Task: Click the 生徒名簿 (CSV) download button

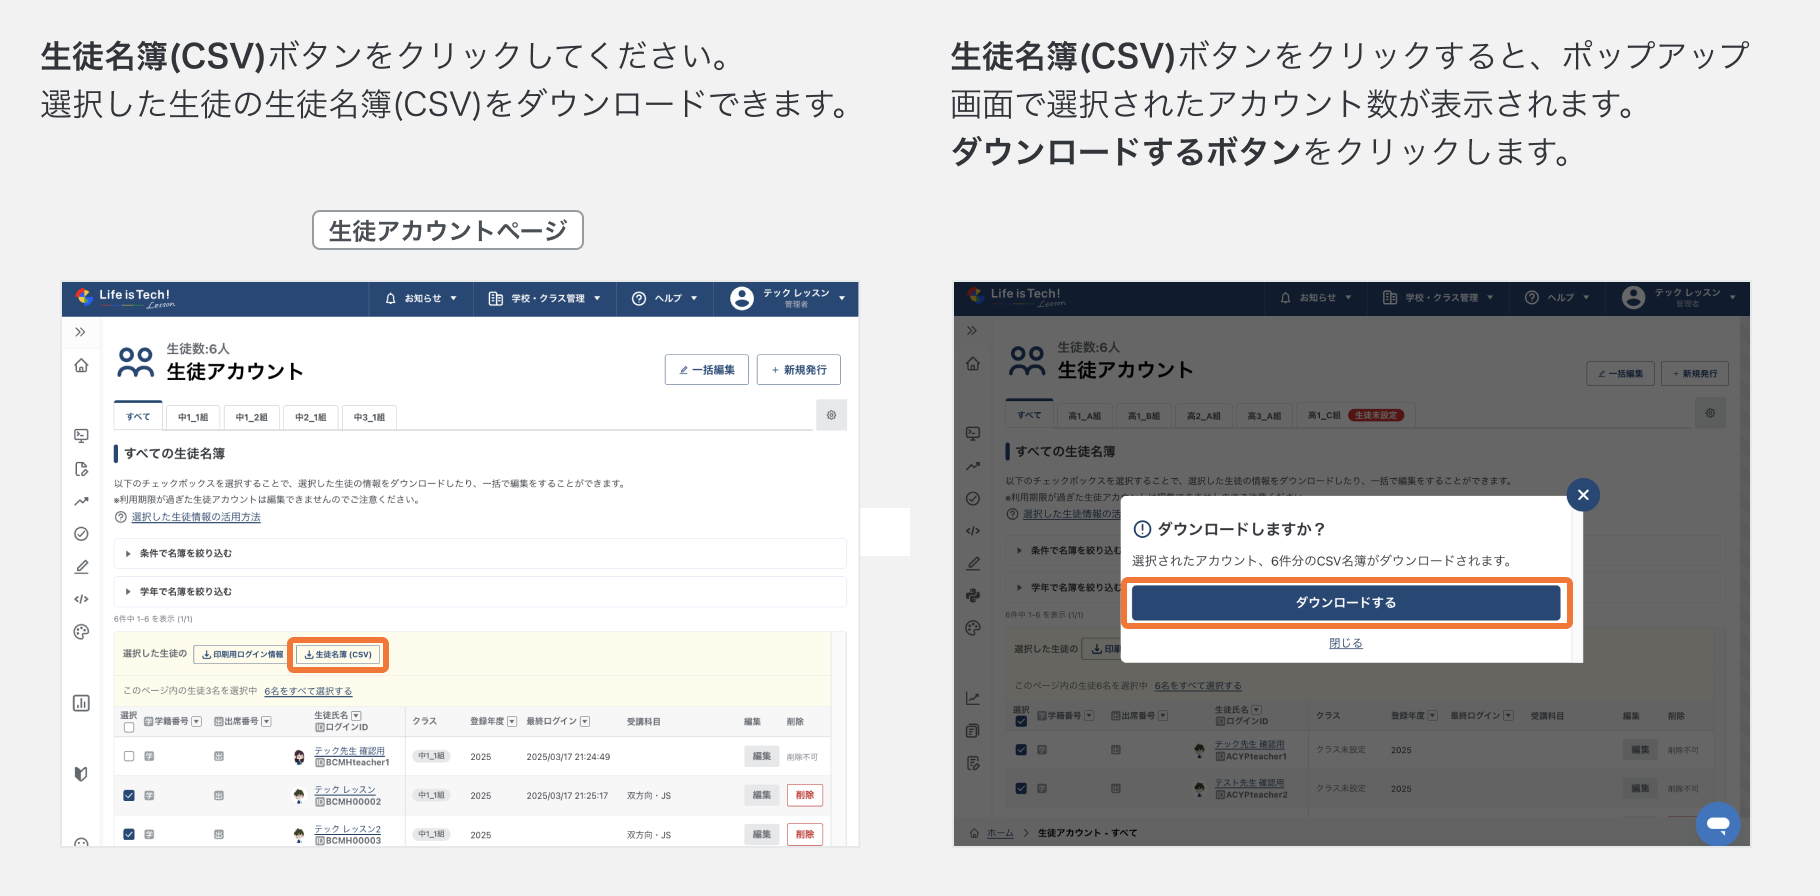Action: click(x=338, y=655)
